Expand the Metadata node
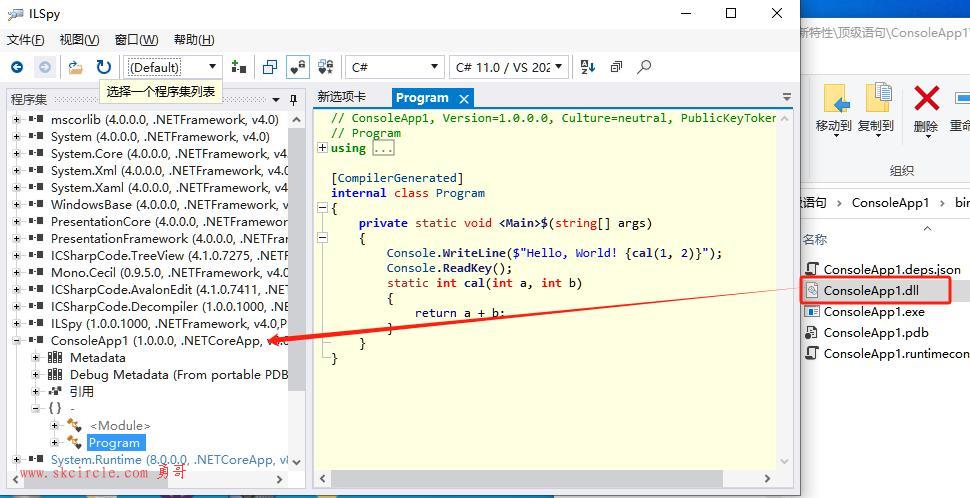 coord(35,358)
